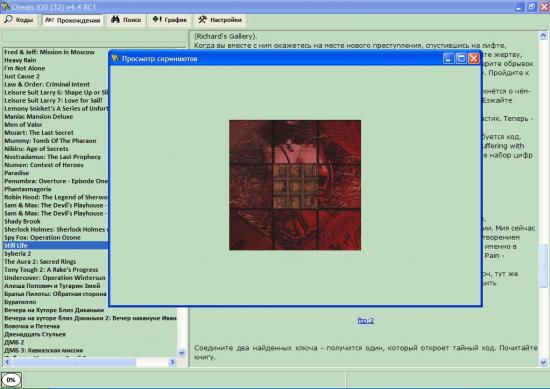Image resolution: width=550 pixels, height=389 pixels.
Task: Select the highlighted Still Life entry
Action: [x=55, y=246]
